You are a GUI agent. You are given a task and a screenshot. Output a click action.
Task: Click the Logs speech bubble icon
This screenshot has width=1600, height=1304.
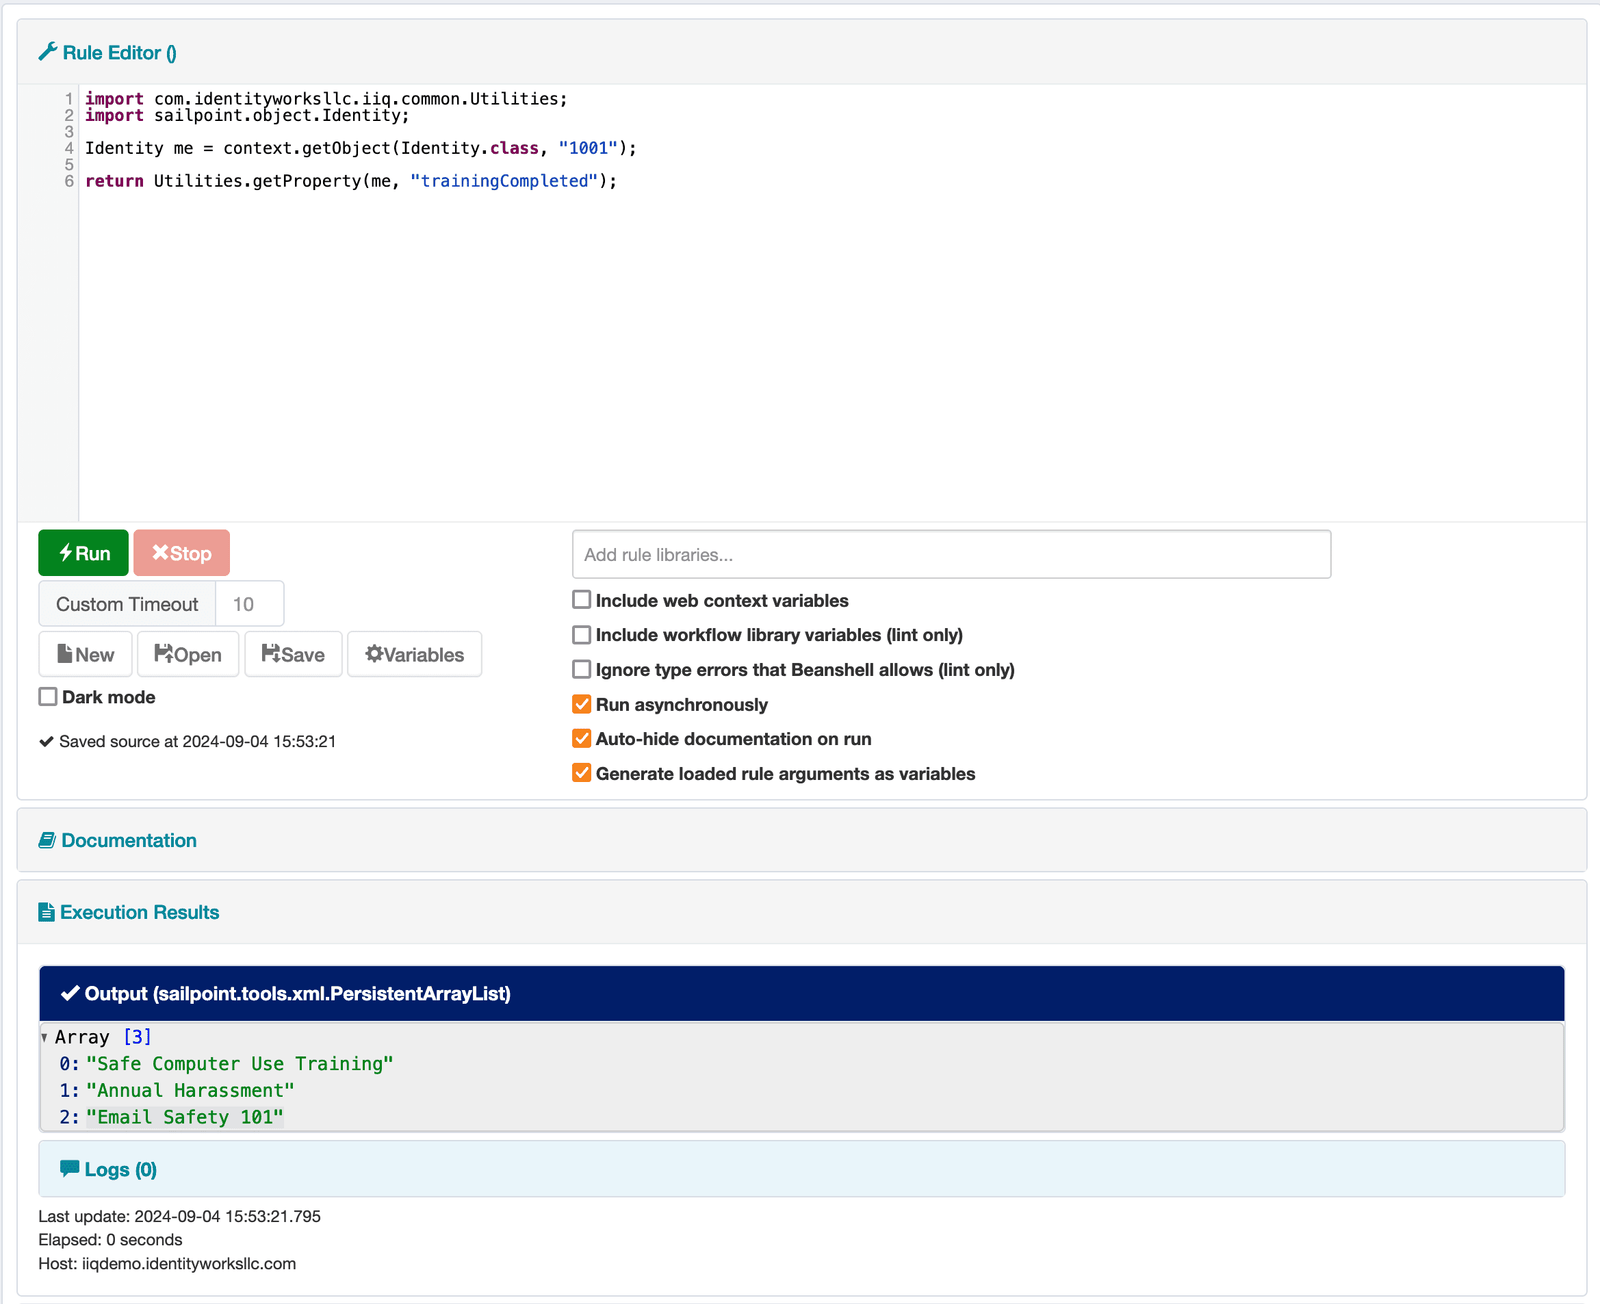pos(69,1169)
